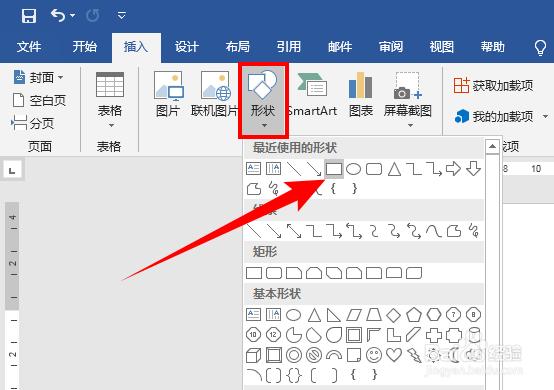Open the 文件 tab
This screenshot has width=554, height=390.
click(29, 47)
